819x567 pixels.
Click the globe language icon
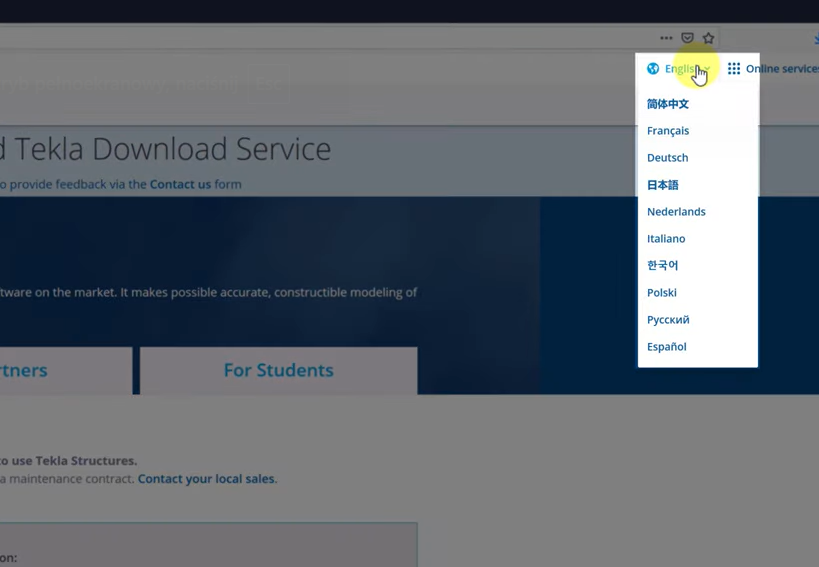pyautogui.click(x=653, y=69)
